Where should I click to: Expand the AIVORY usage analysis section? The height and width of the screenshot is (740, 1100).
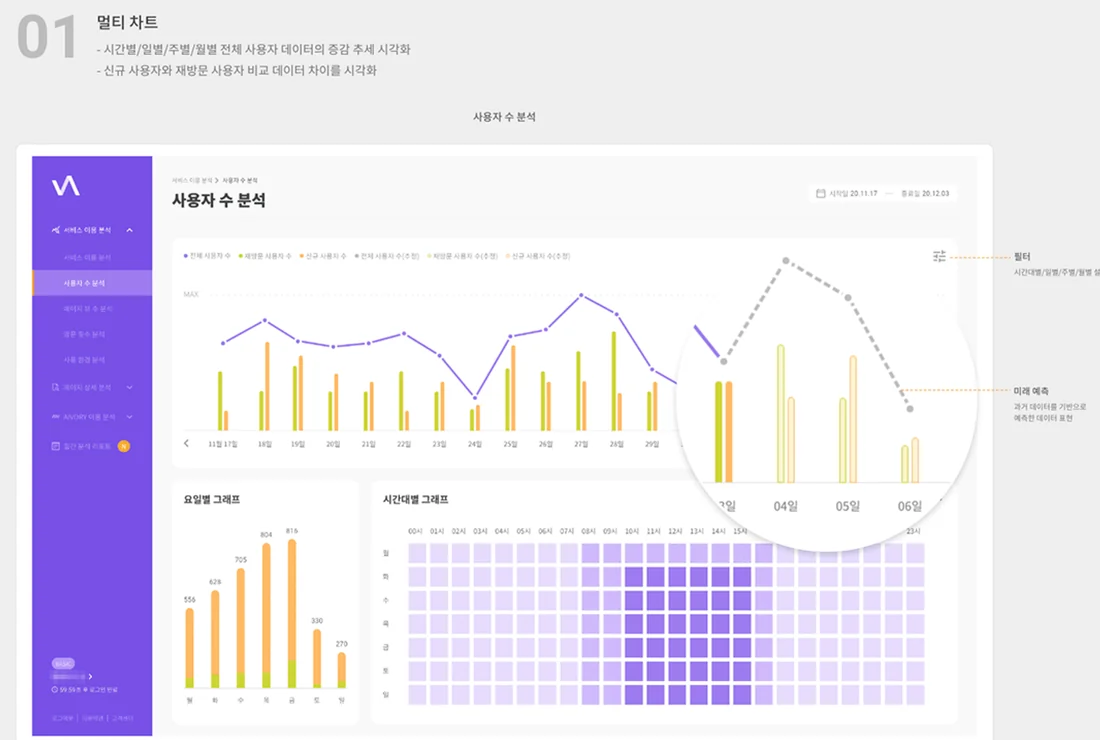pos(130,417)
